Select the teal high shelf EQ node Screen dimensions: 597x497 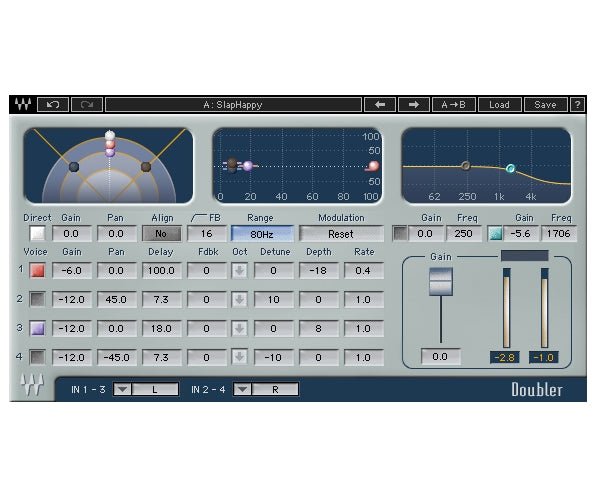(x=511, y=168)
